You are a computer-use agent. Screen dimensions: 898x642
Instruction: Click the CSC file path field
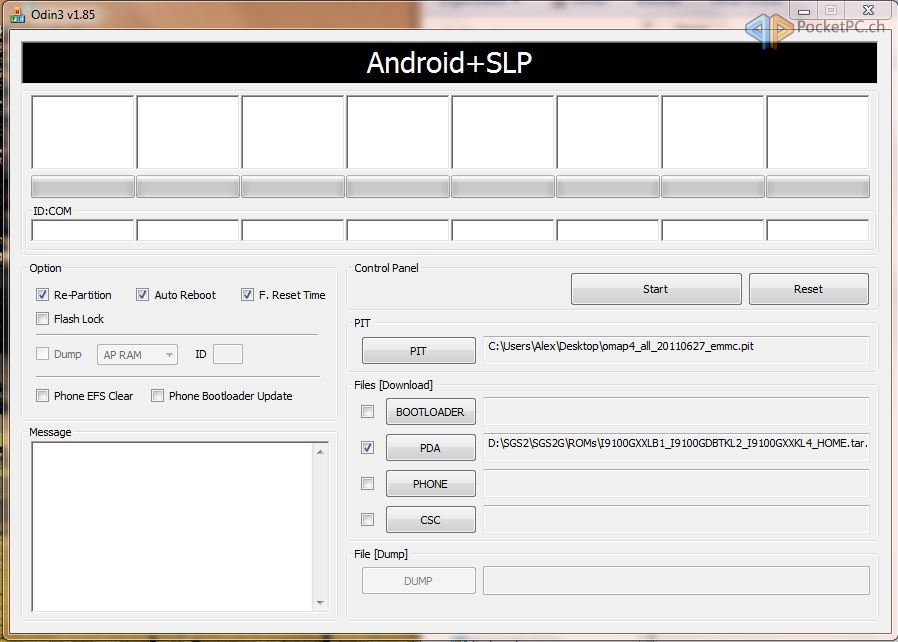coord(676,519)
